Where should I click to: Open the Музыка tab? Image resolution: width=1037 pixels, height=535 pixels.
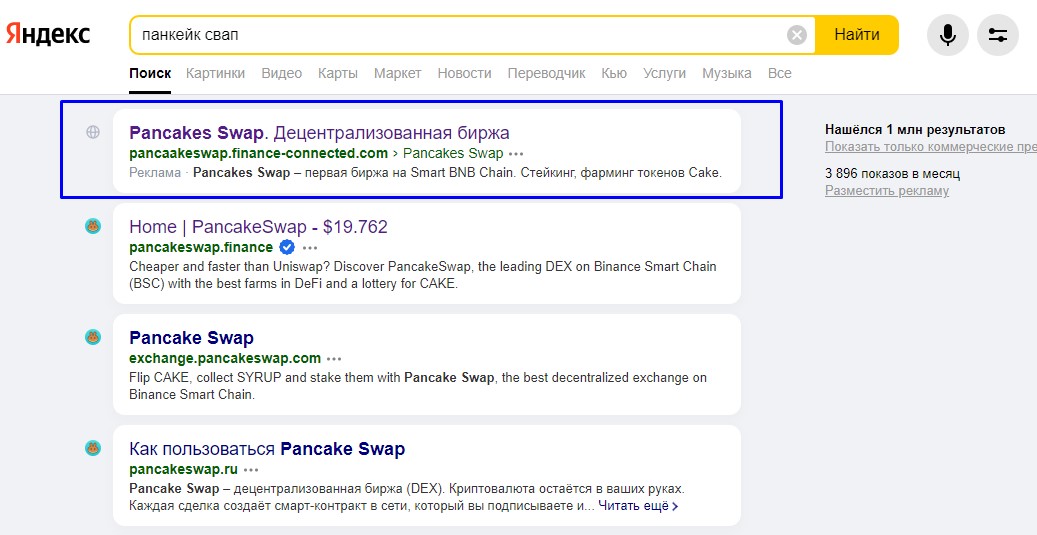pos(727,73)
